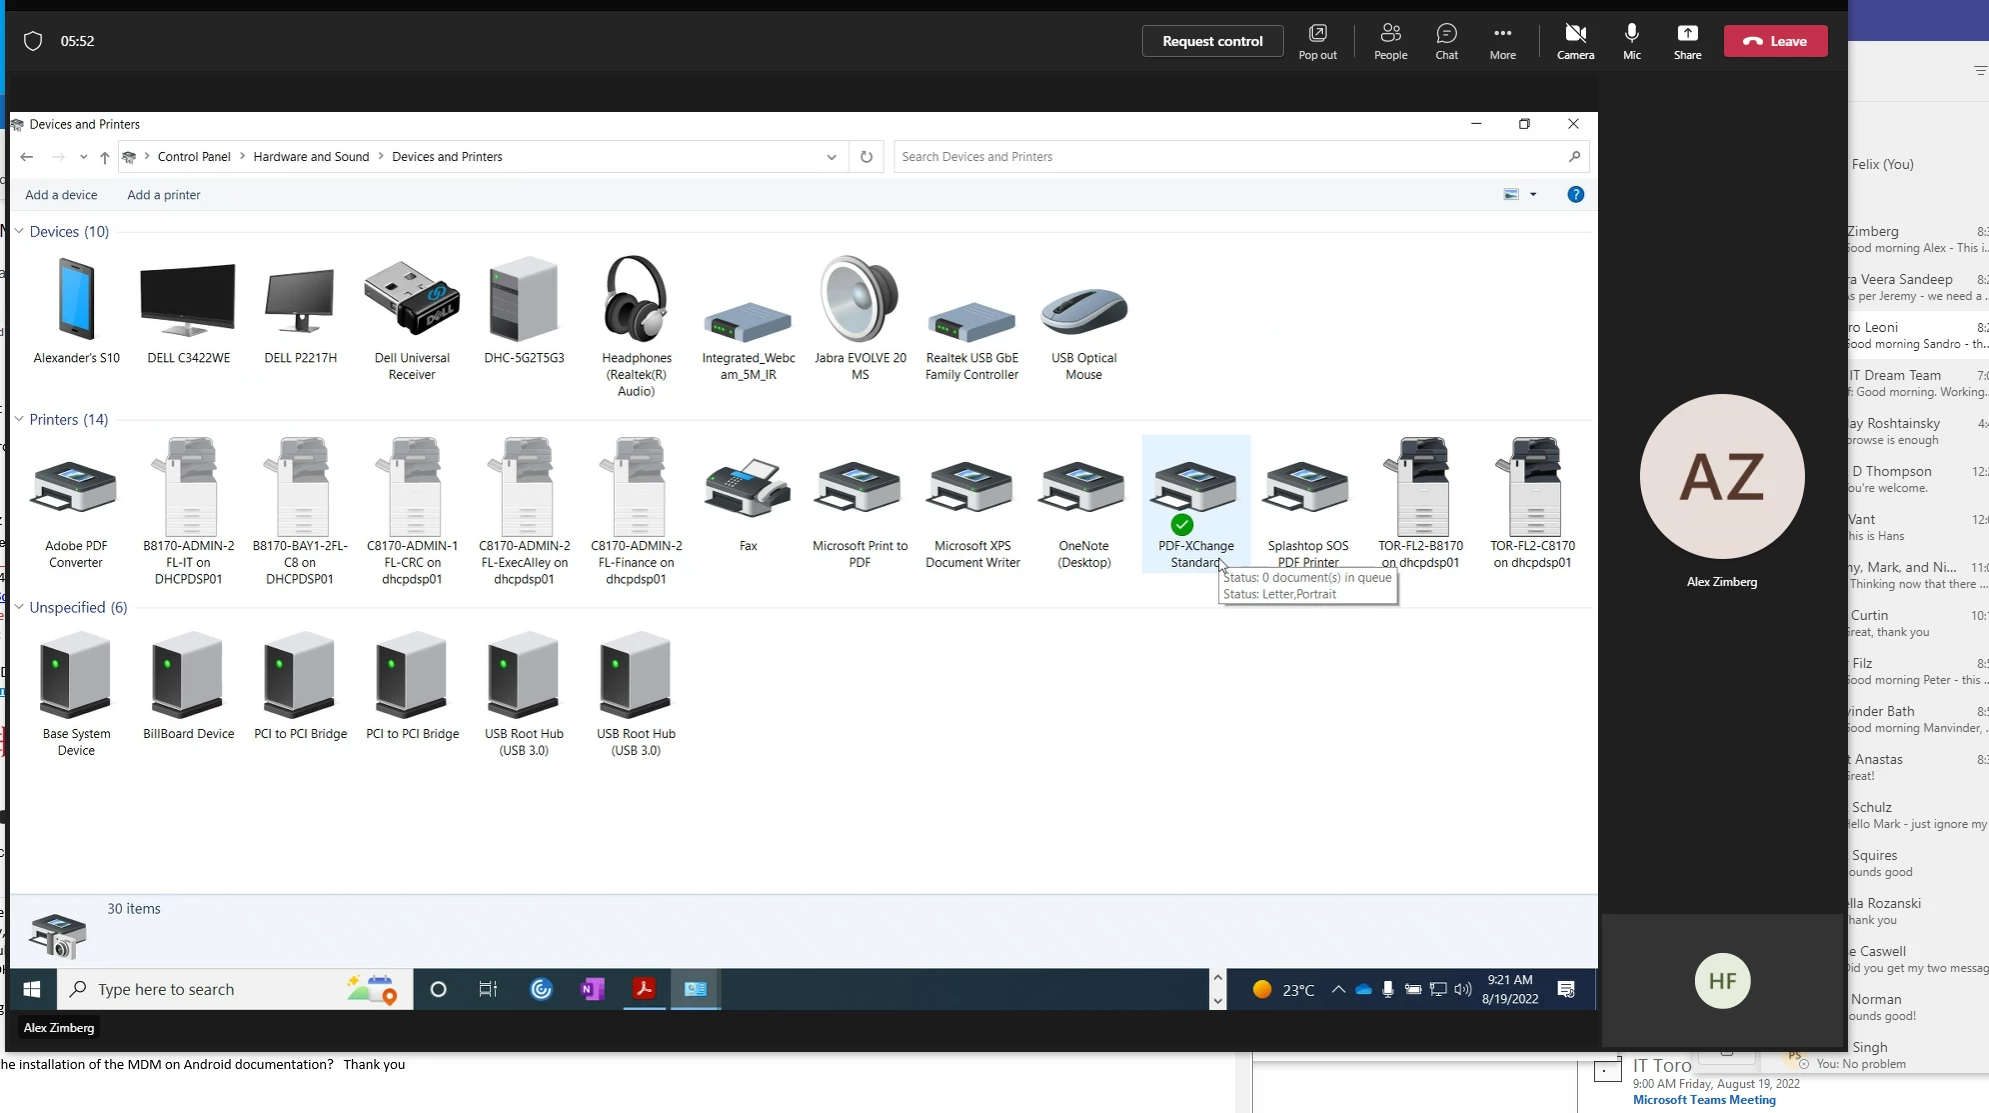Click Add a device command
Viewport: 1989px width, 1113px height.
click(61, 195)
